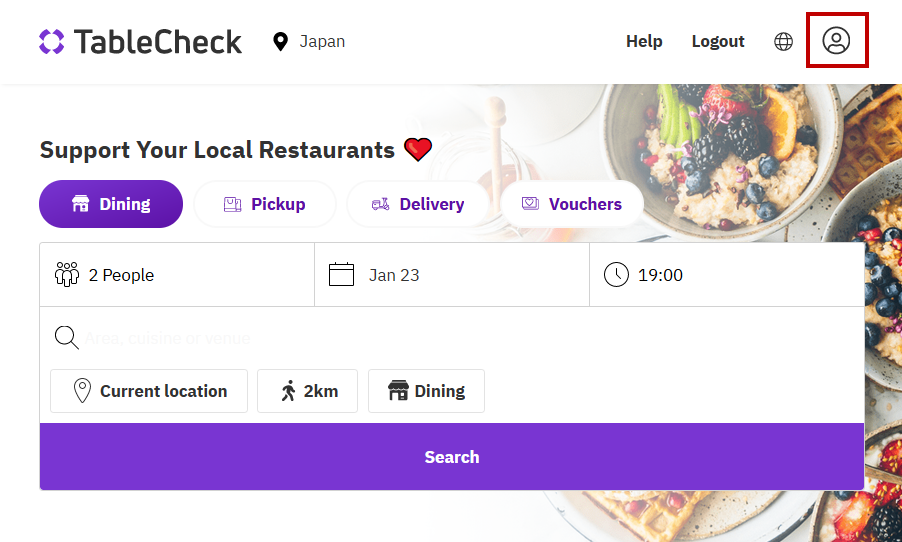Open the user account profile icon
Viewport: 902px width, 542px height.
pyautogui.click(x=836, y=40)
